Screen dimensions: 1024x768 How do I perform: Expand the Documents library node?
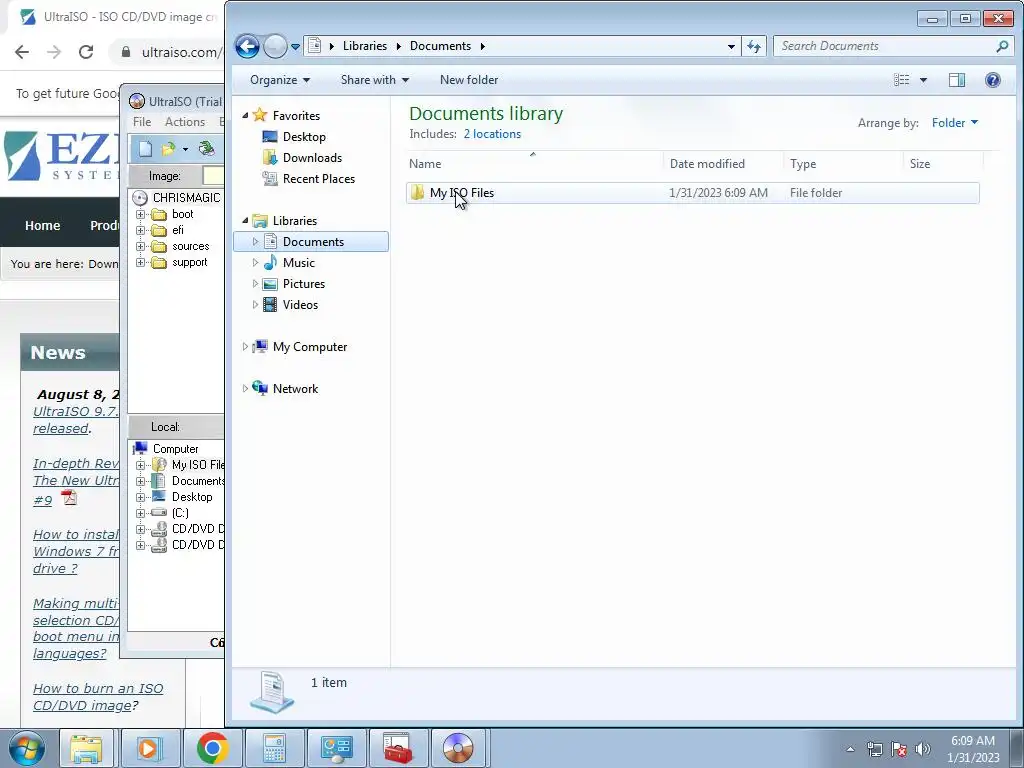255,242
